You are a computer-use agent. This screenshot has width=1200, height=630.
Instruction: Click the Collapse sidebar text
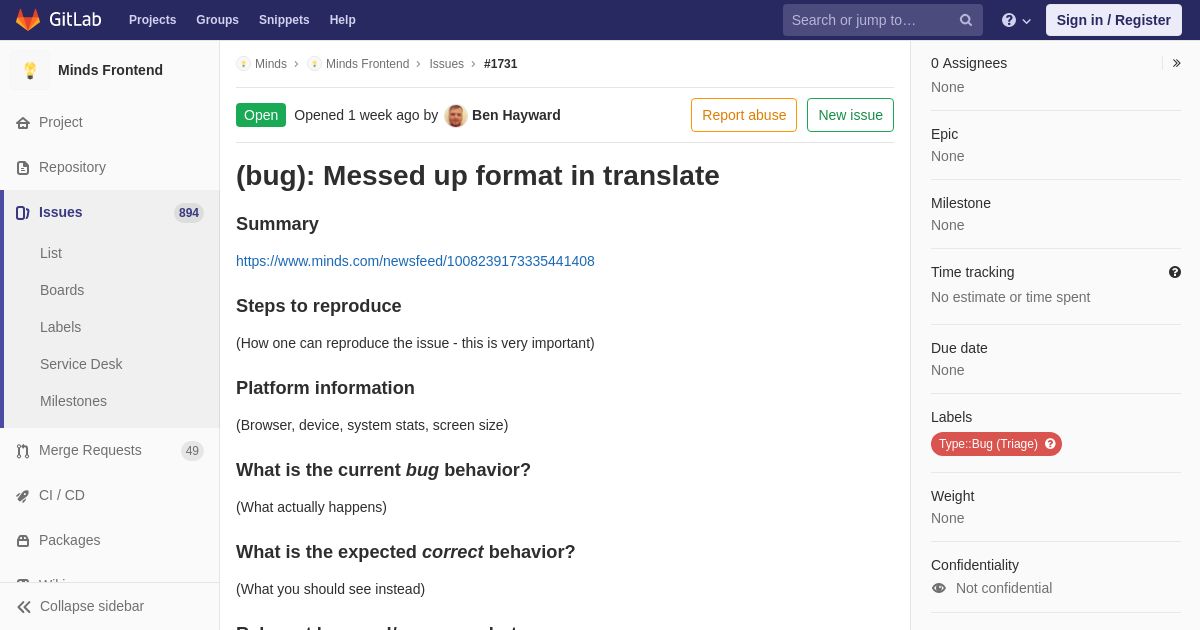point(92,606)
